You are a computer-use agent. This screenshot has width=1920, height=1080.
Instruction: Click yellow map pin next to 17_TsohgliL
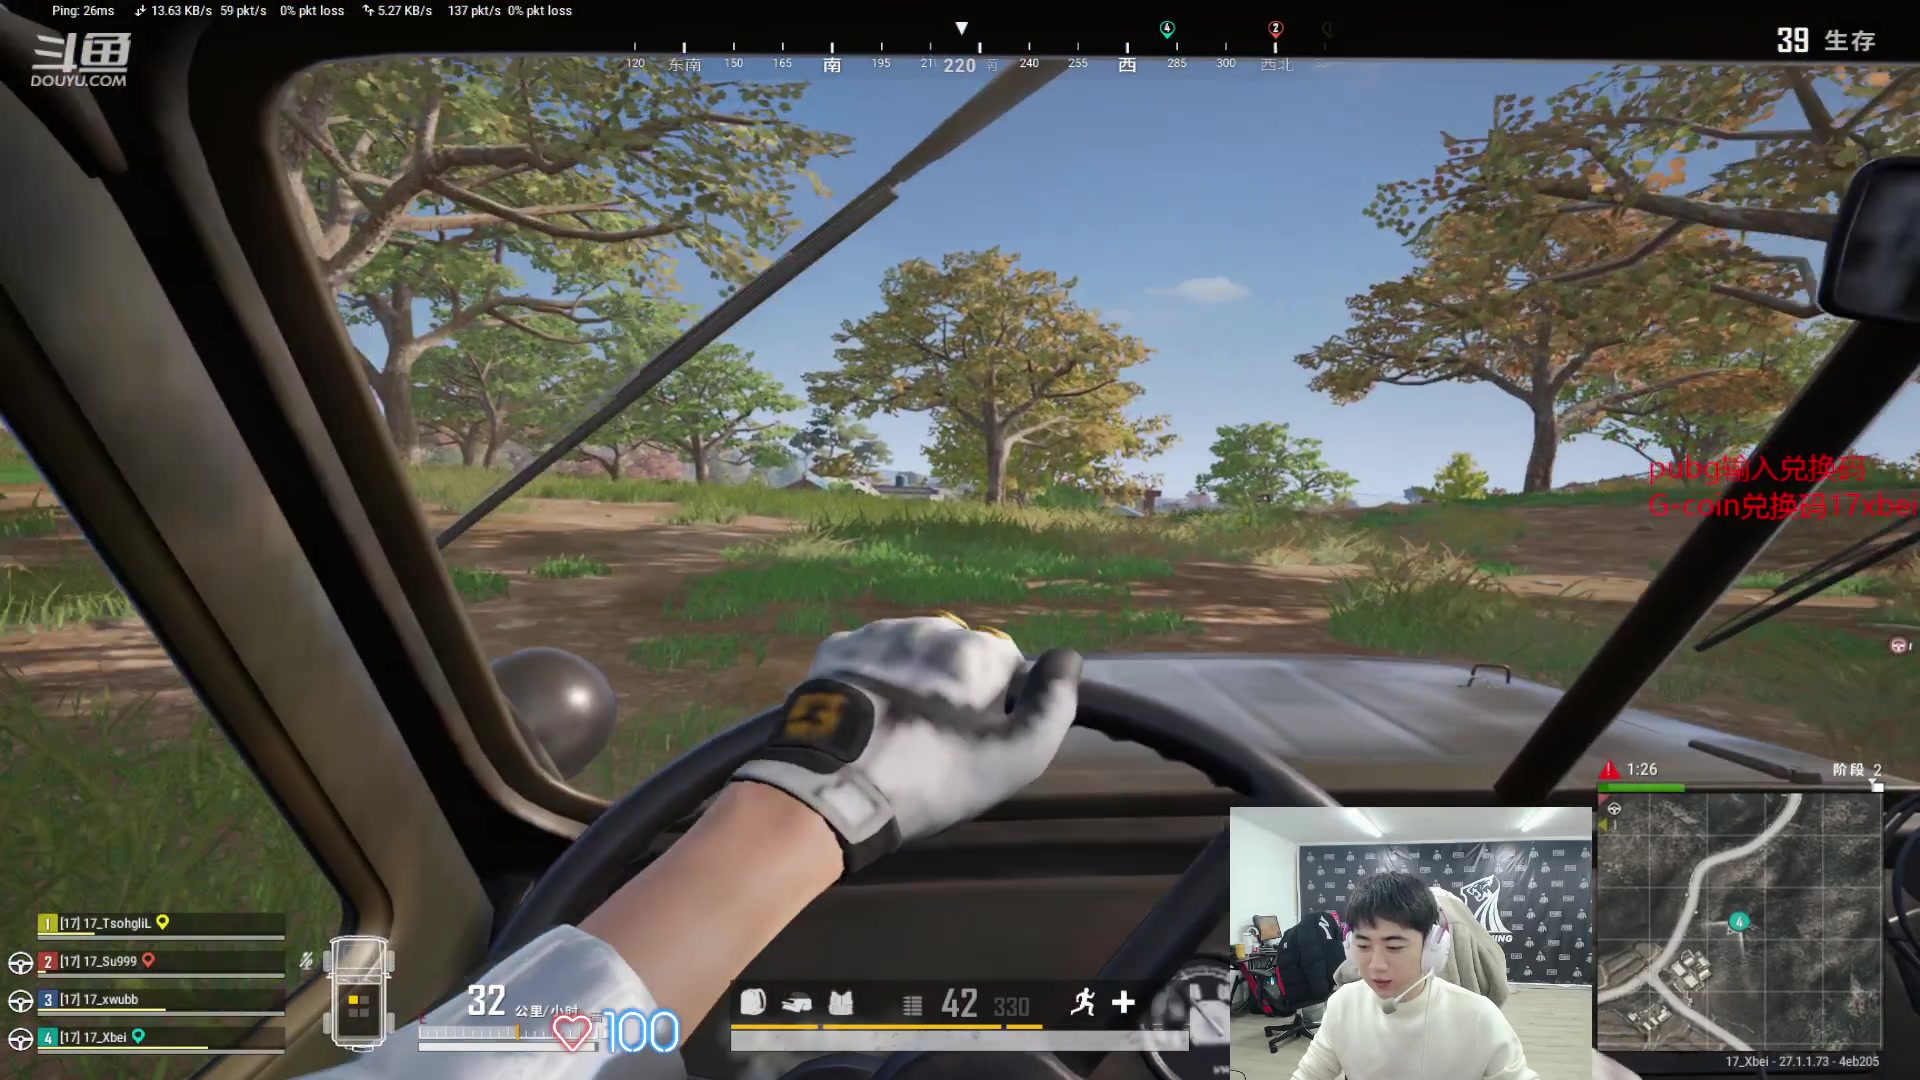[163, 922]
